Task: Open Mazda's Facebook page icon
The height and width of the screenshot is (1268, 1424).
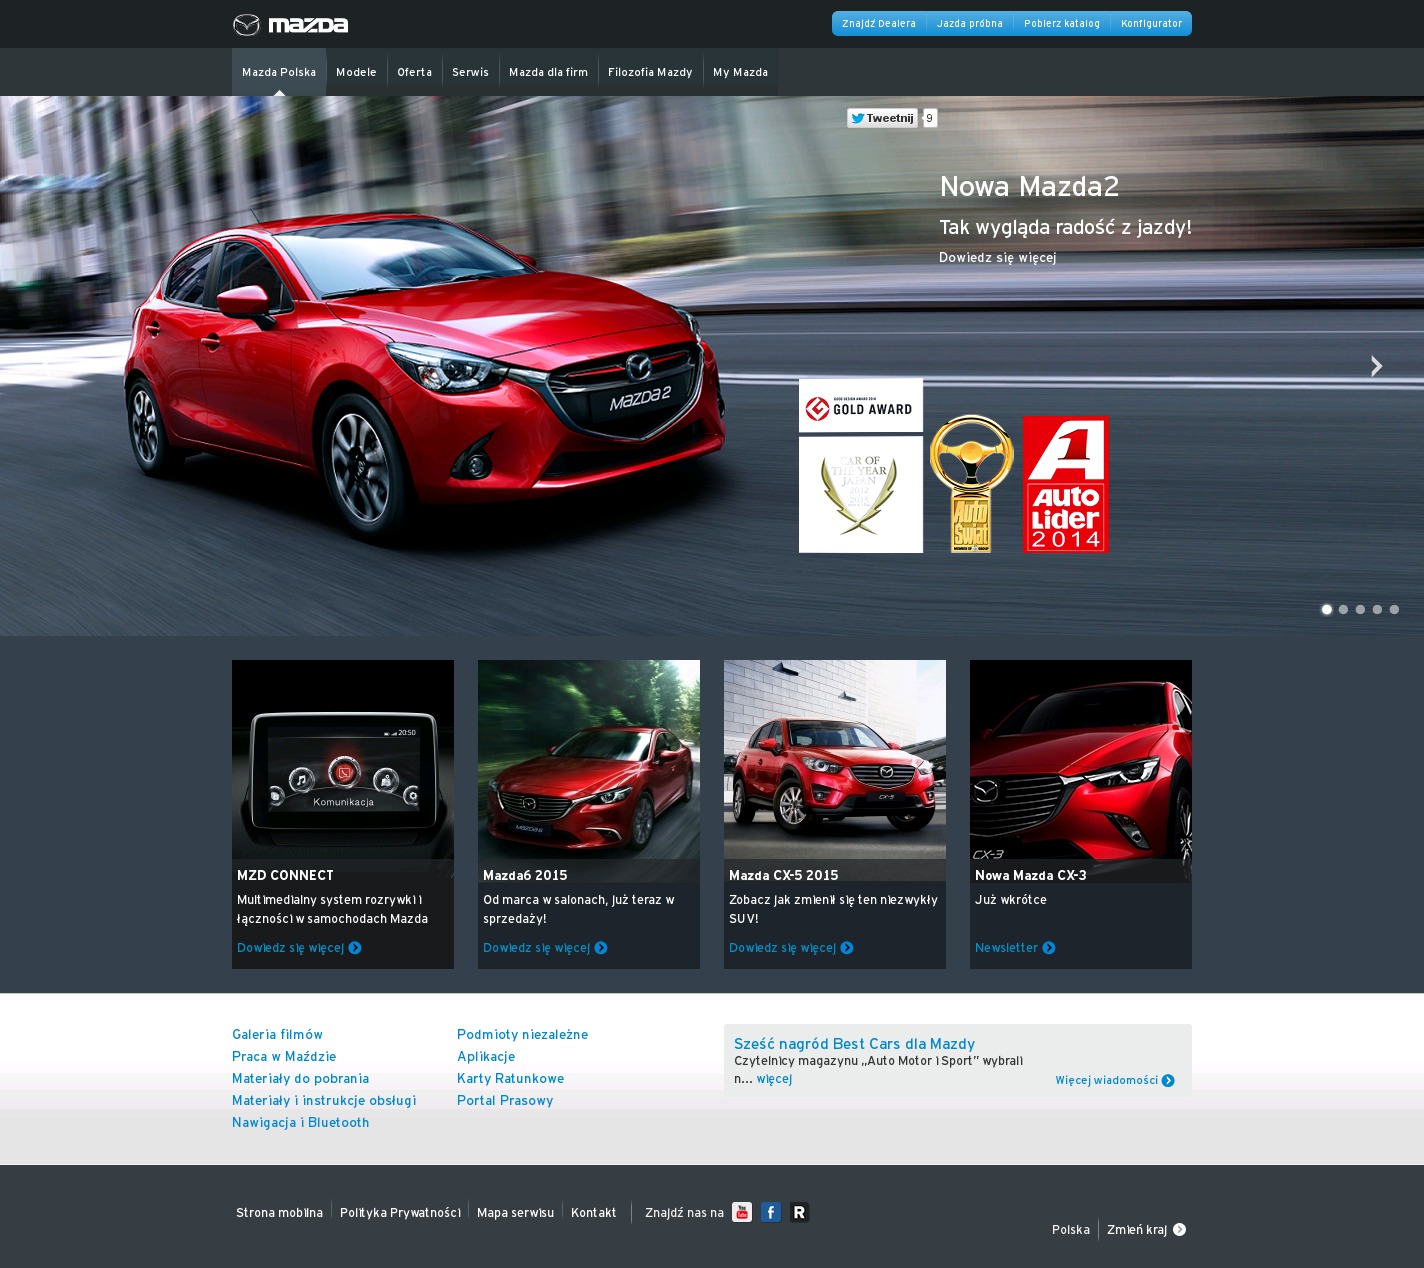Action: 771,1212
